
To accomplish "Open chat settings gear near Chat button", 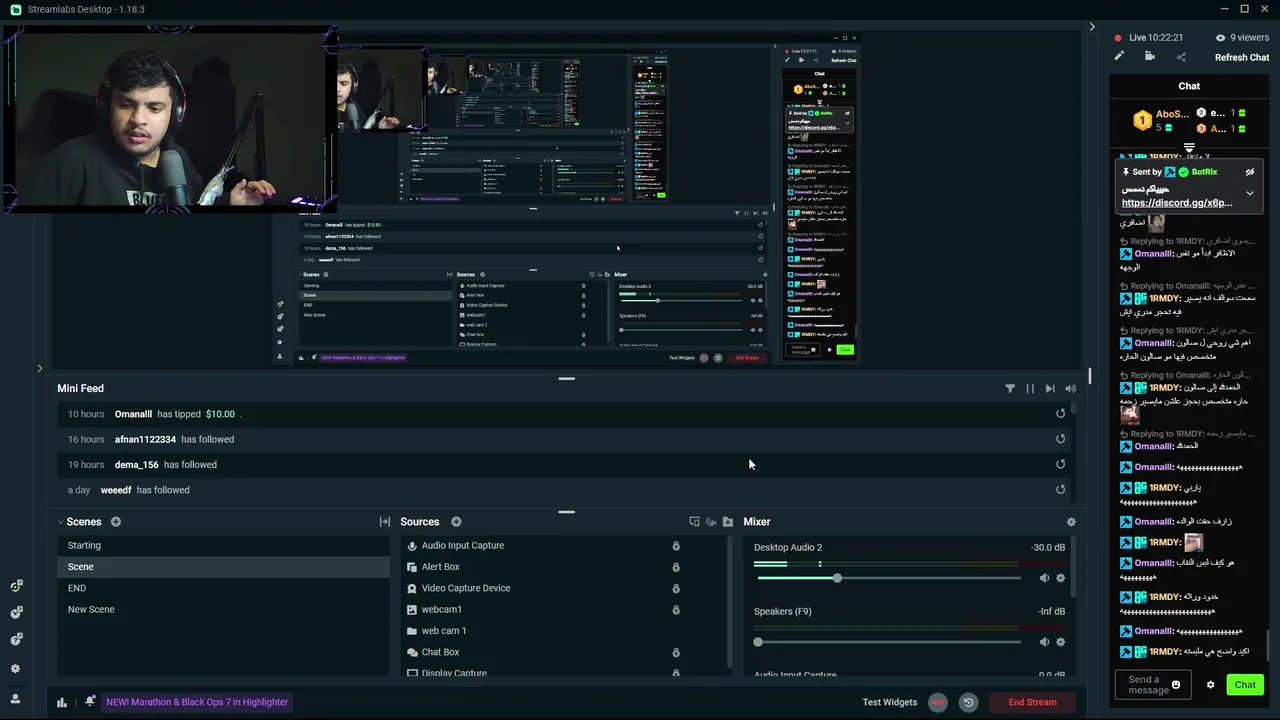I will 1210,685.
